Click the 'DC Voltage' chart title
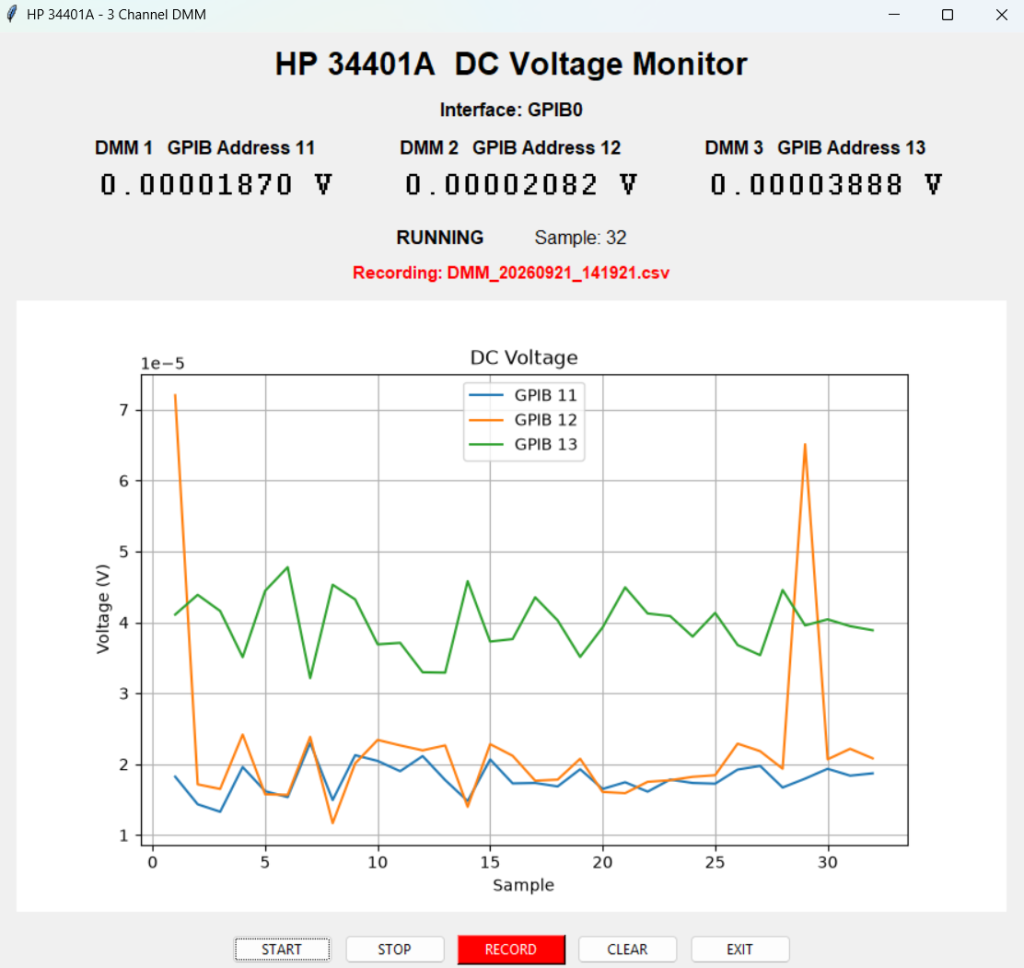 coord(524,357)
